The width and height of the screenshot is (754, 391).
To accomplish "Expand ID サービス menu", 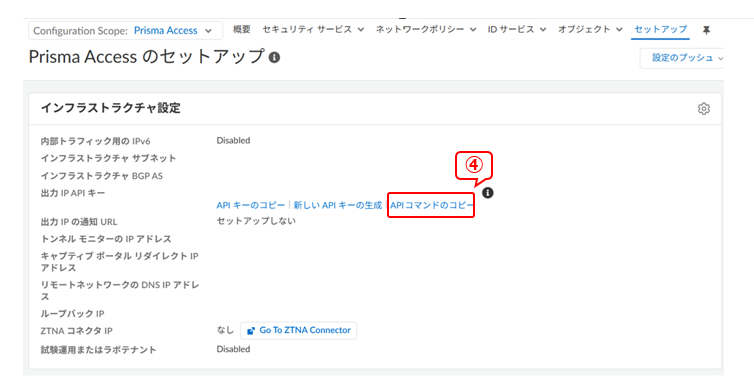I will pyautogui.click(x=517, y=30).
